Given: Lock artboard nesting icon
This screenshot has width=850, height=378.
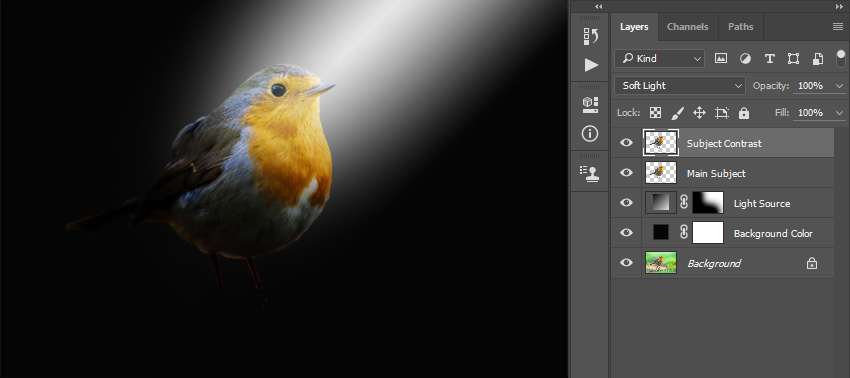Looking at the screenshot, I should pos(722,113).
